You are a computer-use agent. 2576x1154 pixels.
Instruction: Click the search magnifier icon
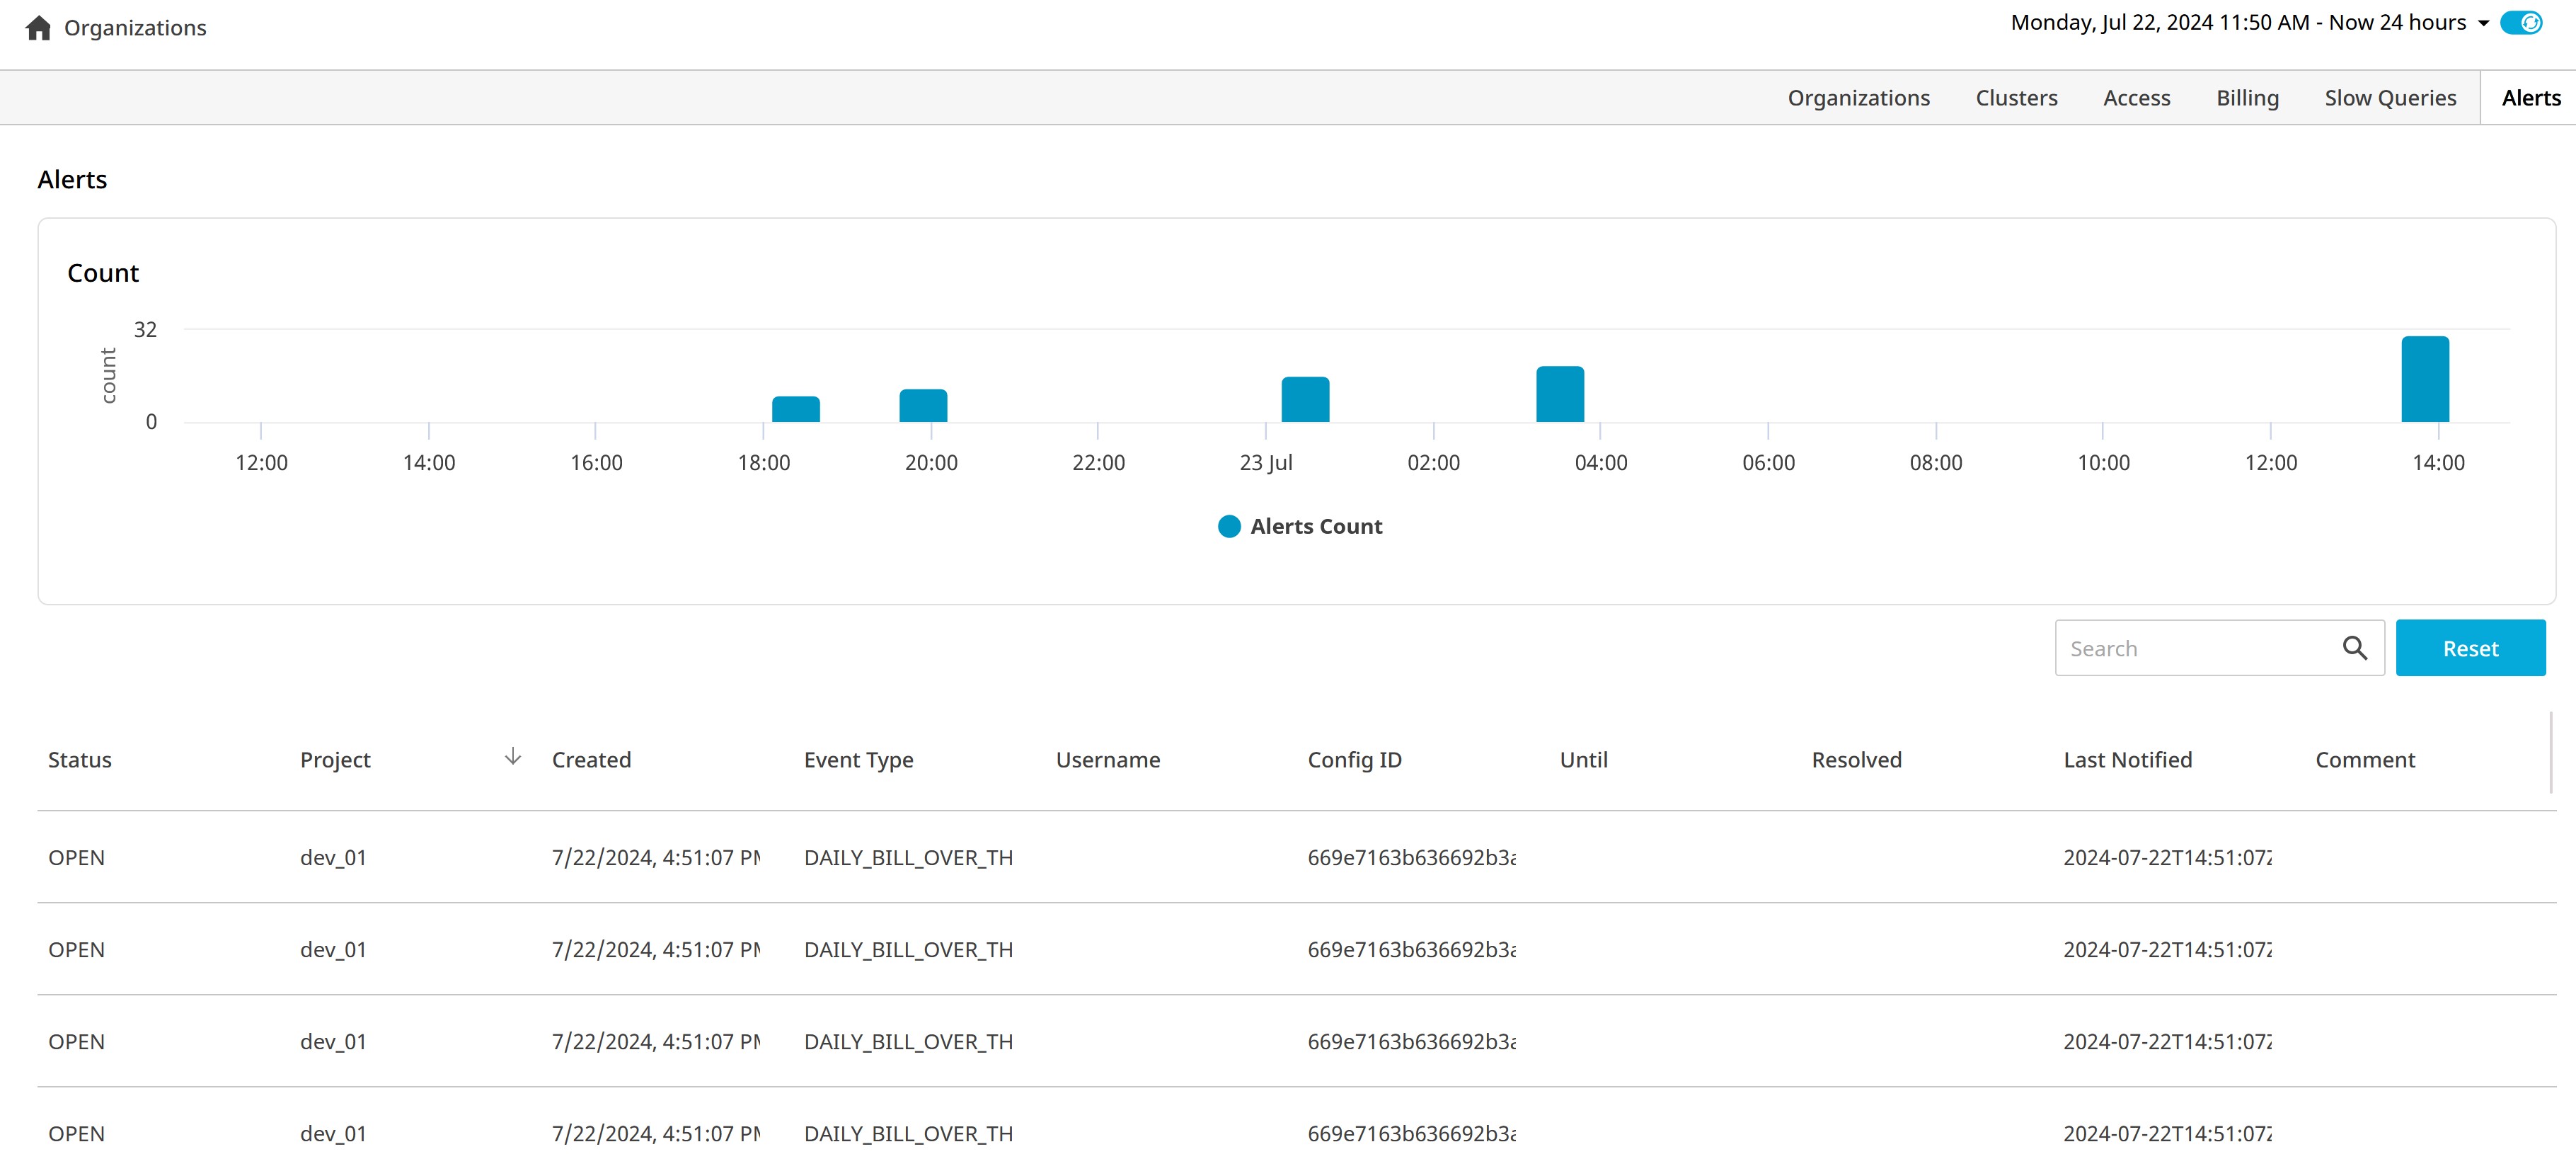point(2354,648)
